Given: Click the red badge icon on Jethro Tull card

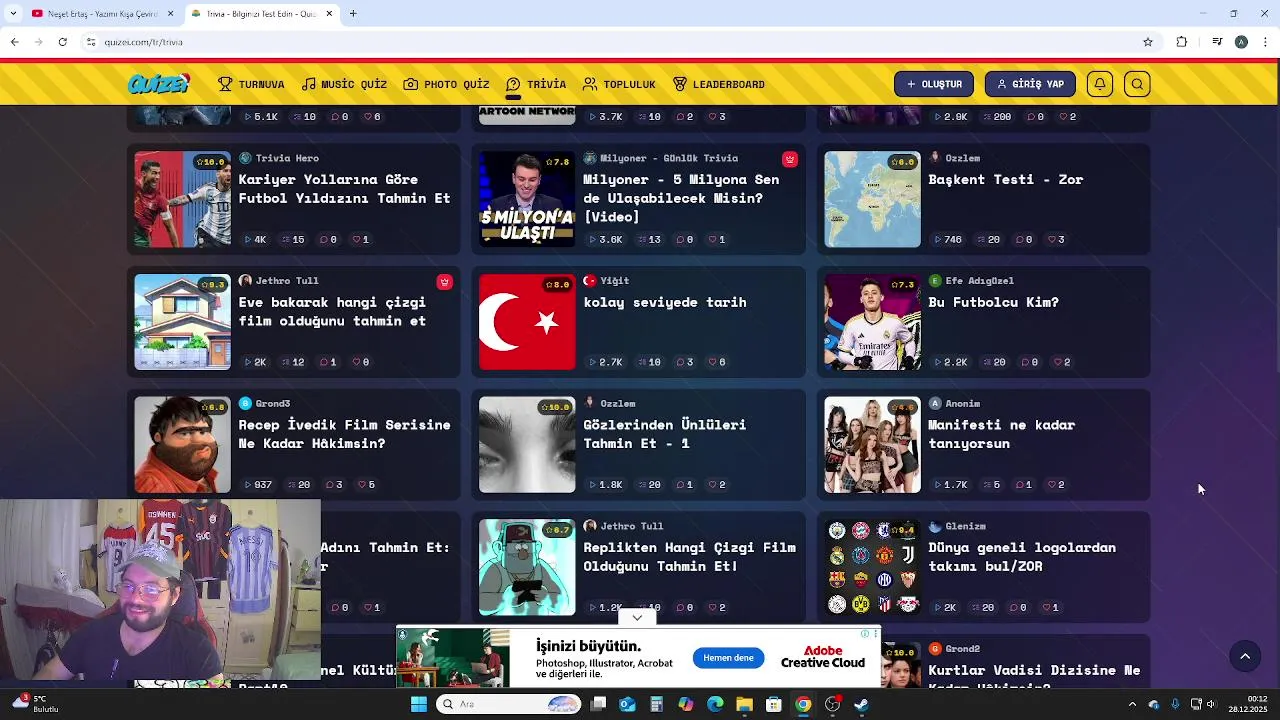Looking at the screenshot, I should click(x=445, y=282).
